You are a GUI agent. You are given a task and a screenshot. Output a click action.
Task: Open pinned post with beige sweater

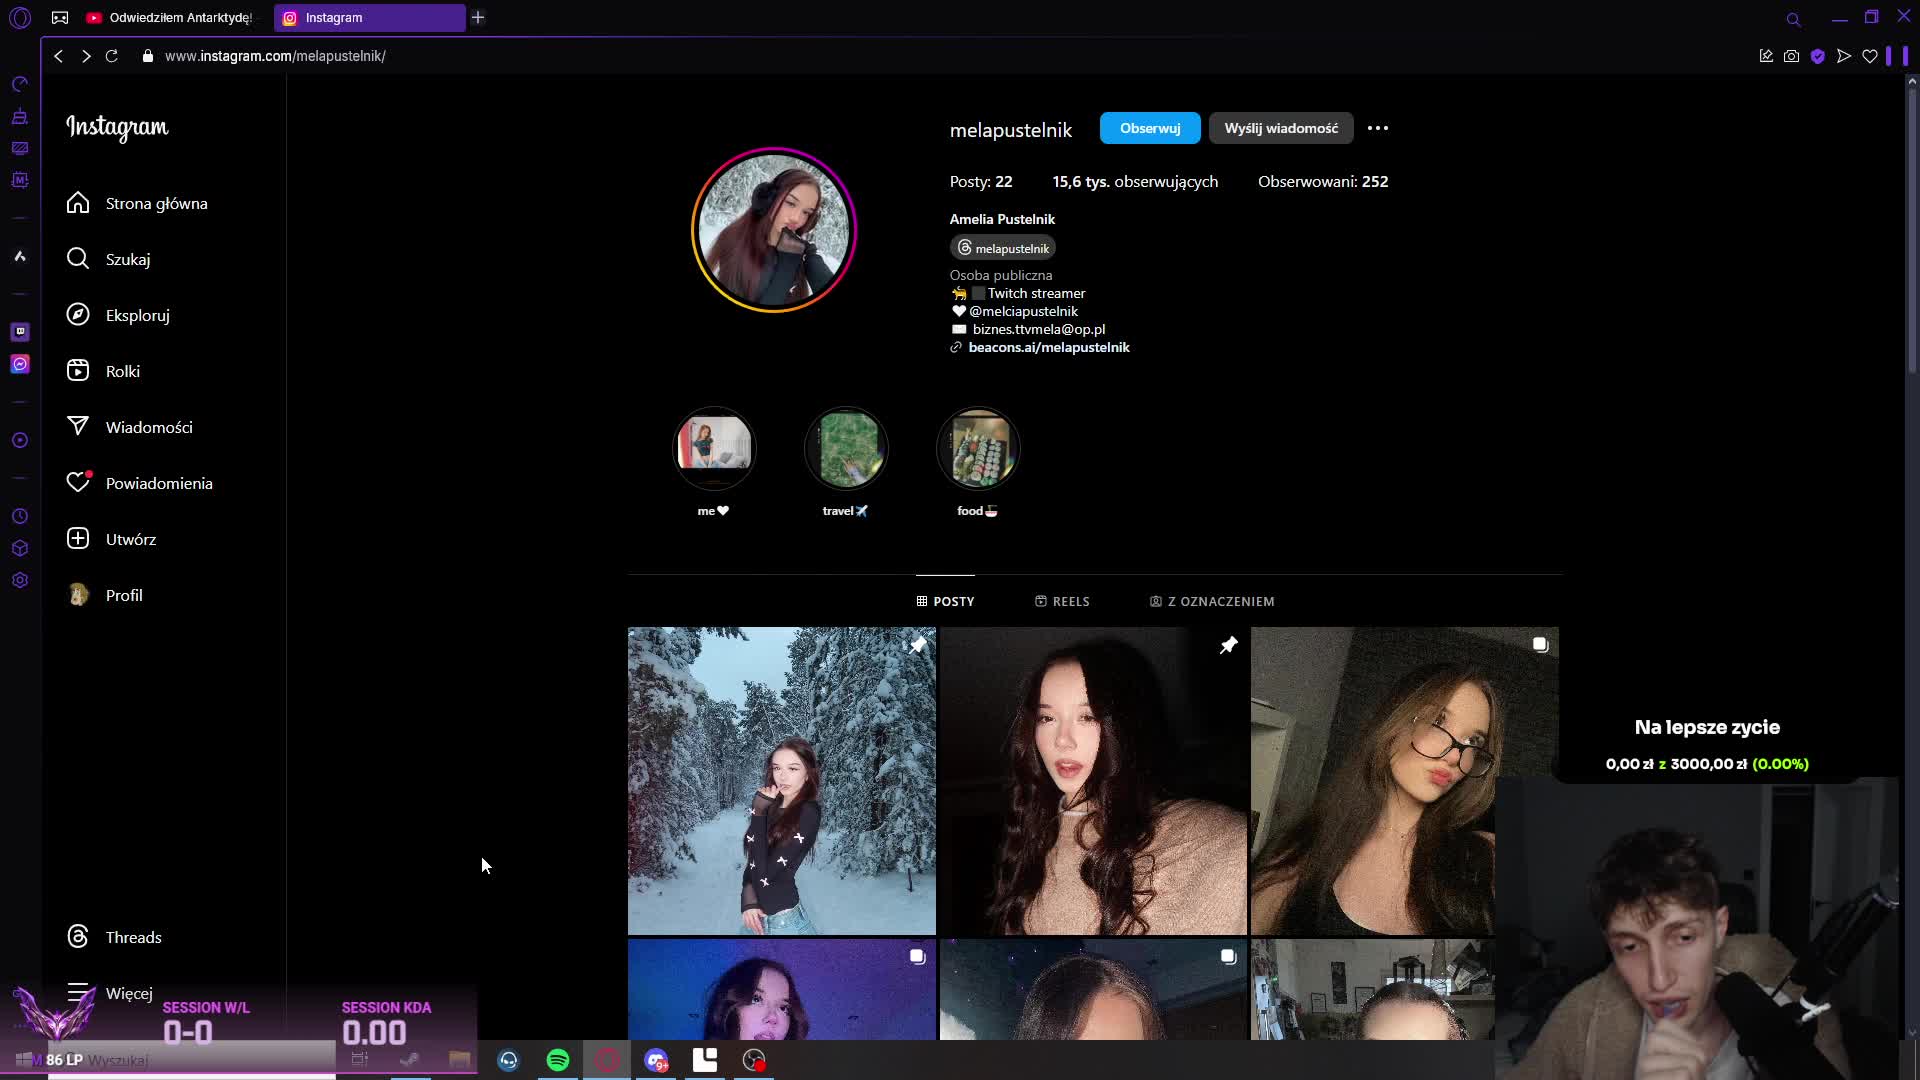[1094, 781]
